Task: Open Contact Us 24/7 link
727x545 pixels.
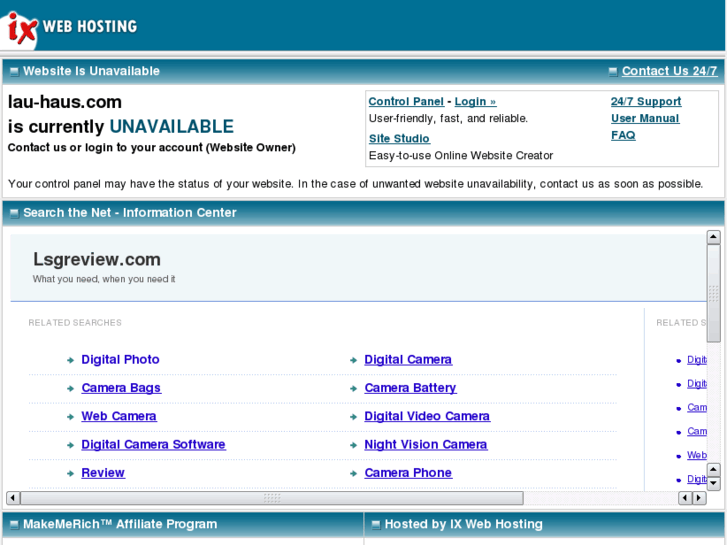Action: coord(669,71)
